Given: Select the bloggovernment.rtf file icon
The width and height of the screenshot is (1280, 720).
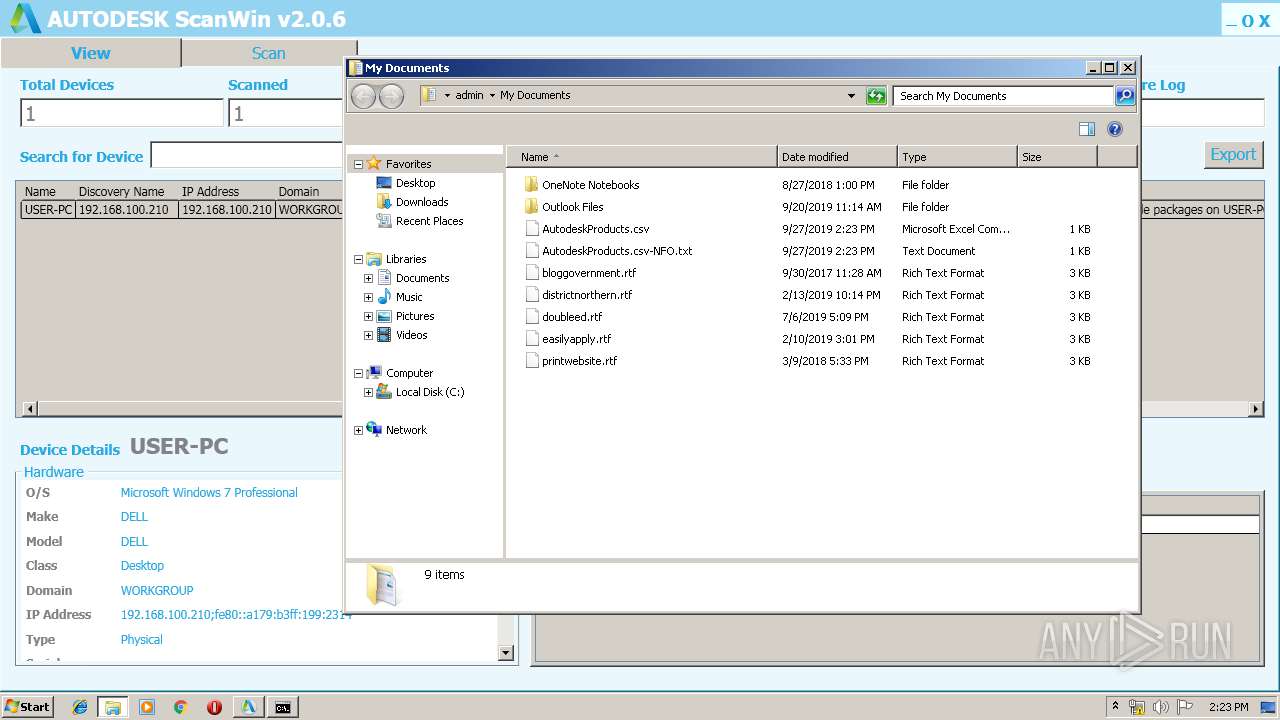Looking at the screenshot, I should [532, 273].
